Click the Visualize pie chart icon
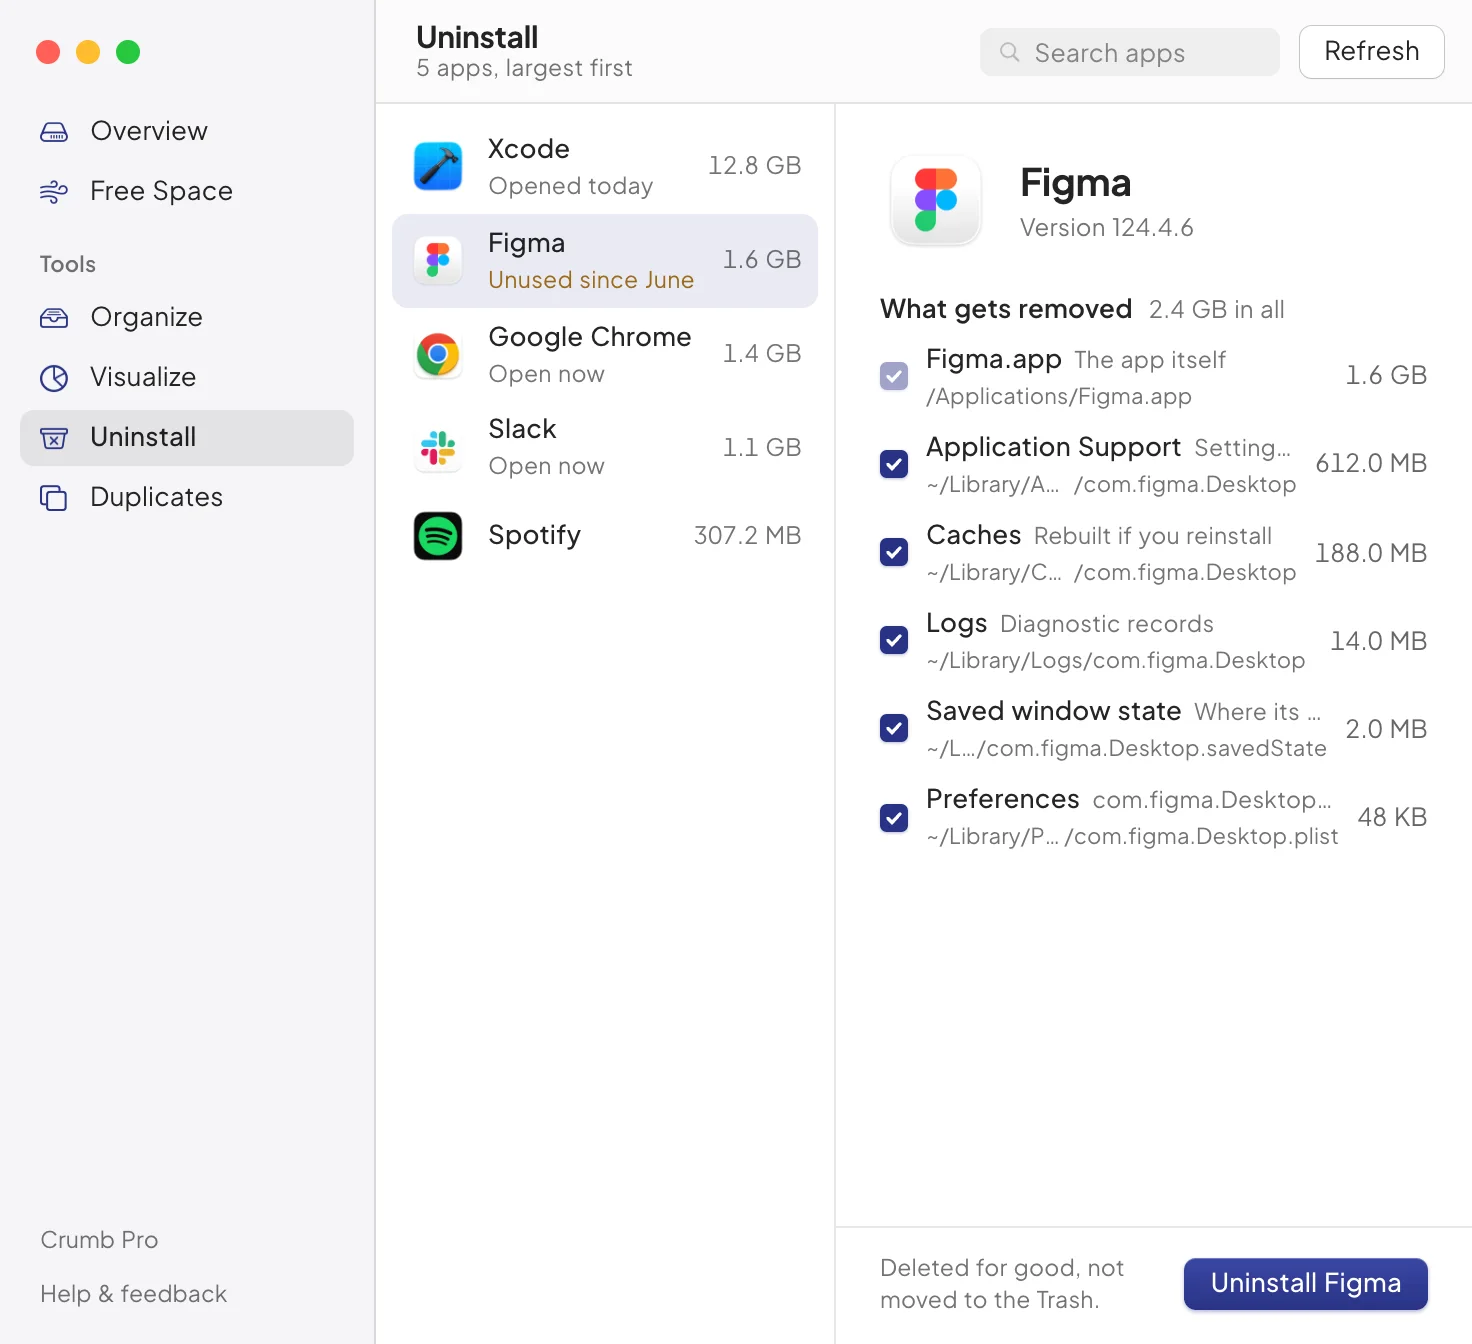Viewport: 1472px width, 1344px height. (54, 378)
